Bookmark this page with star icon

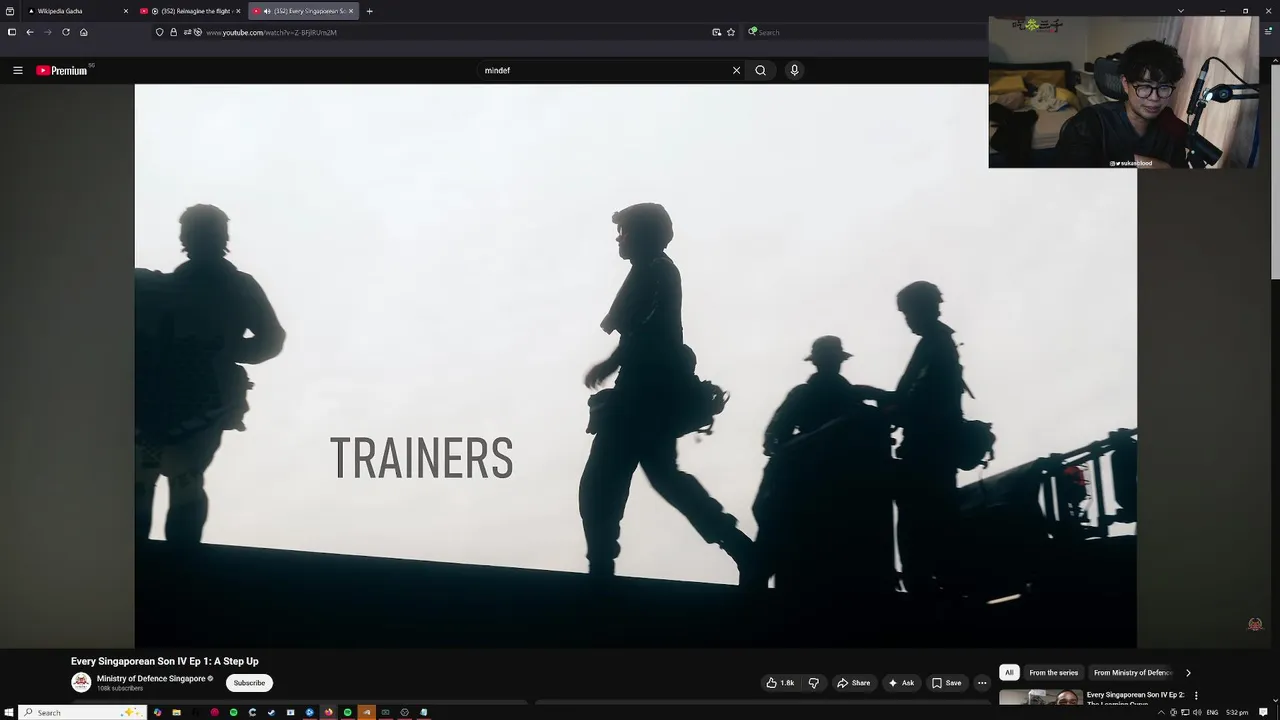pos(731,32)
